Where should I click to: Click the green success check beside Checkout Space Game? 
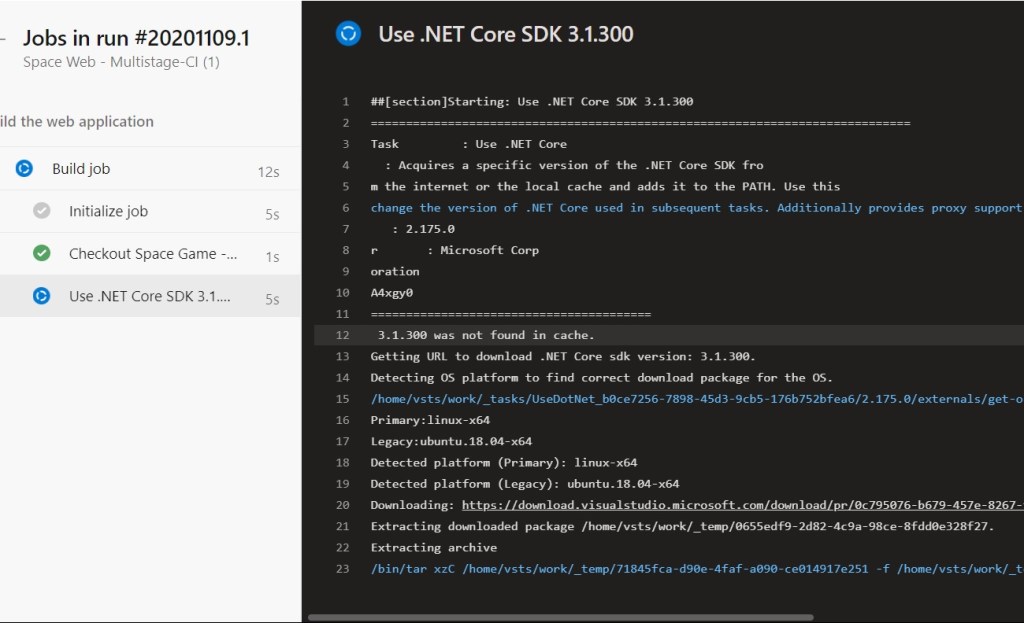click(x=41, y=254)
